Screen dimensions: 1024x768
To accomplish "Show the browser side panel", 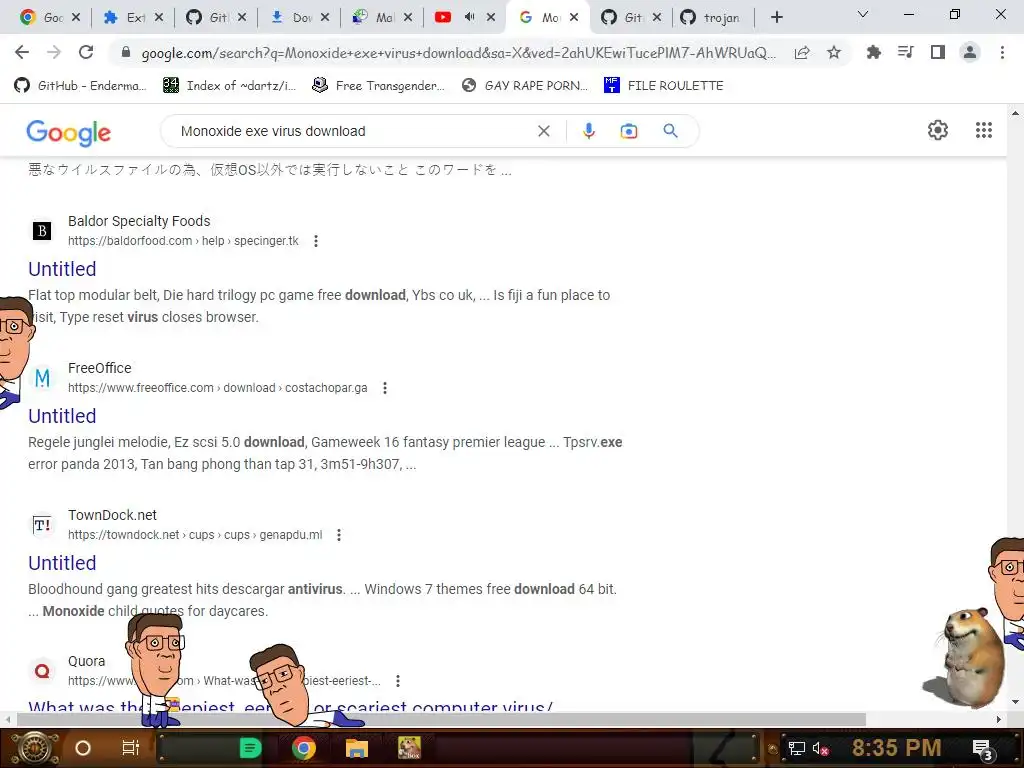I will point(938,52).
